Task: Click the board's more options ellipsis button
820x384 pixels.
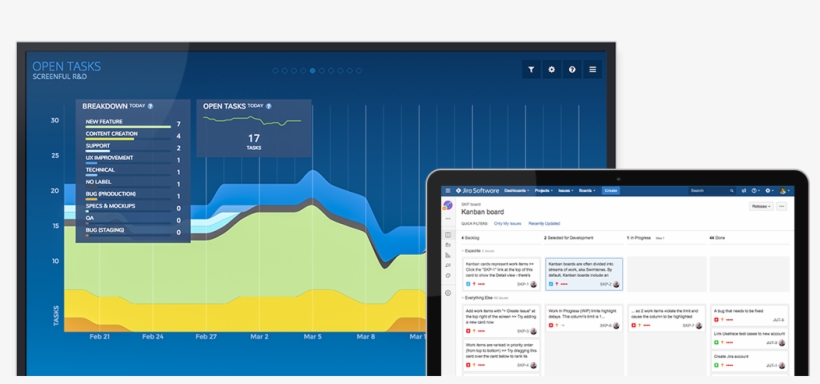Action: coord(782,206)
